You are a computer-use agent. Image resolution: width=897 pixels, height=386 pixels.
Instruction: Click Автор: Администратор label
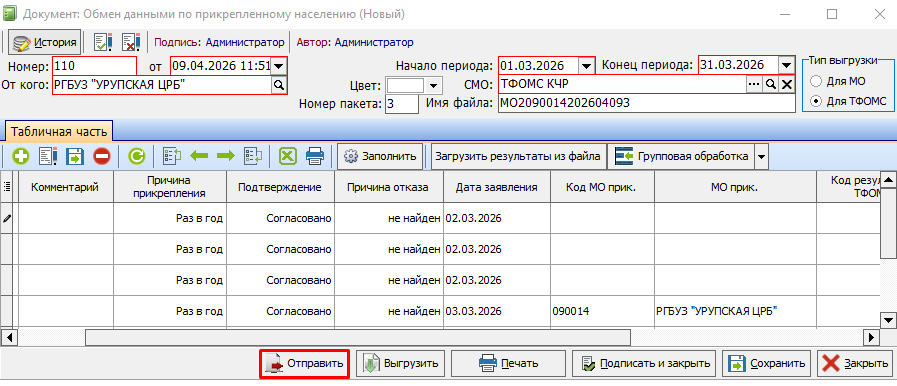[355, 42]
